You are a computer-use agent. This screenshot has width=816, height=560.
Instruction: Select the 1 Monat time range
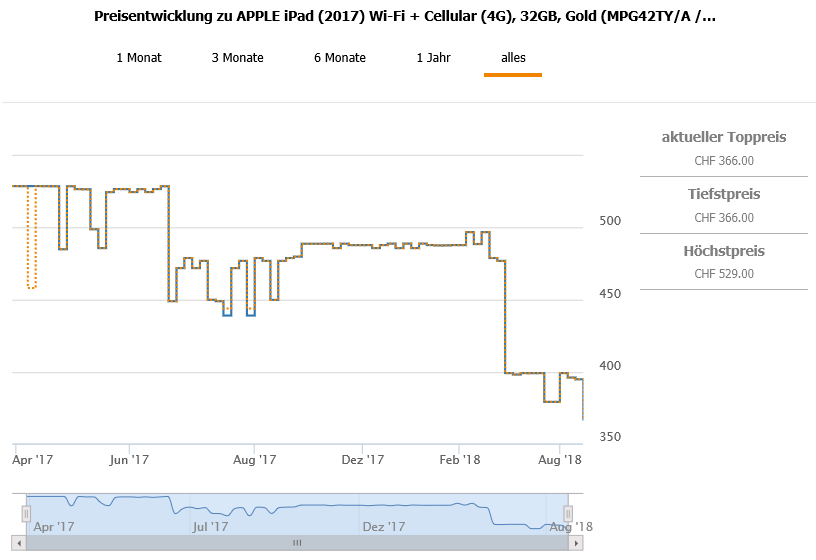139,58
